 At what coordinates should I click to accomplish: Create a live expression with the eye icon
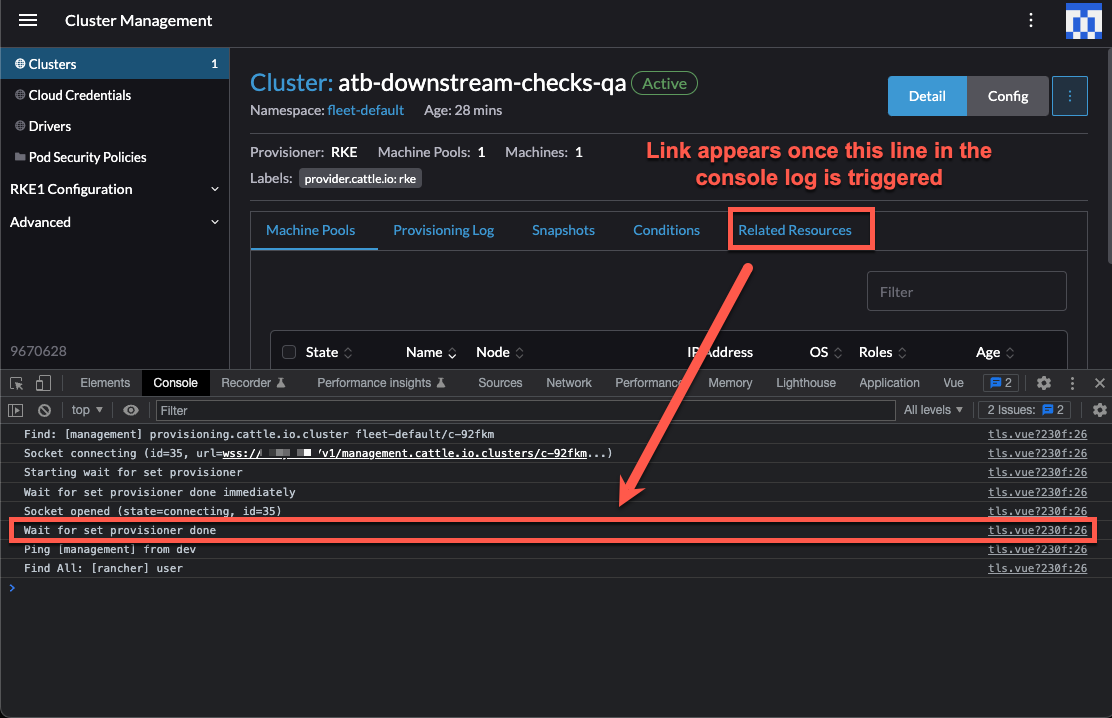tap(130, 410)
